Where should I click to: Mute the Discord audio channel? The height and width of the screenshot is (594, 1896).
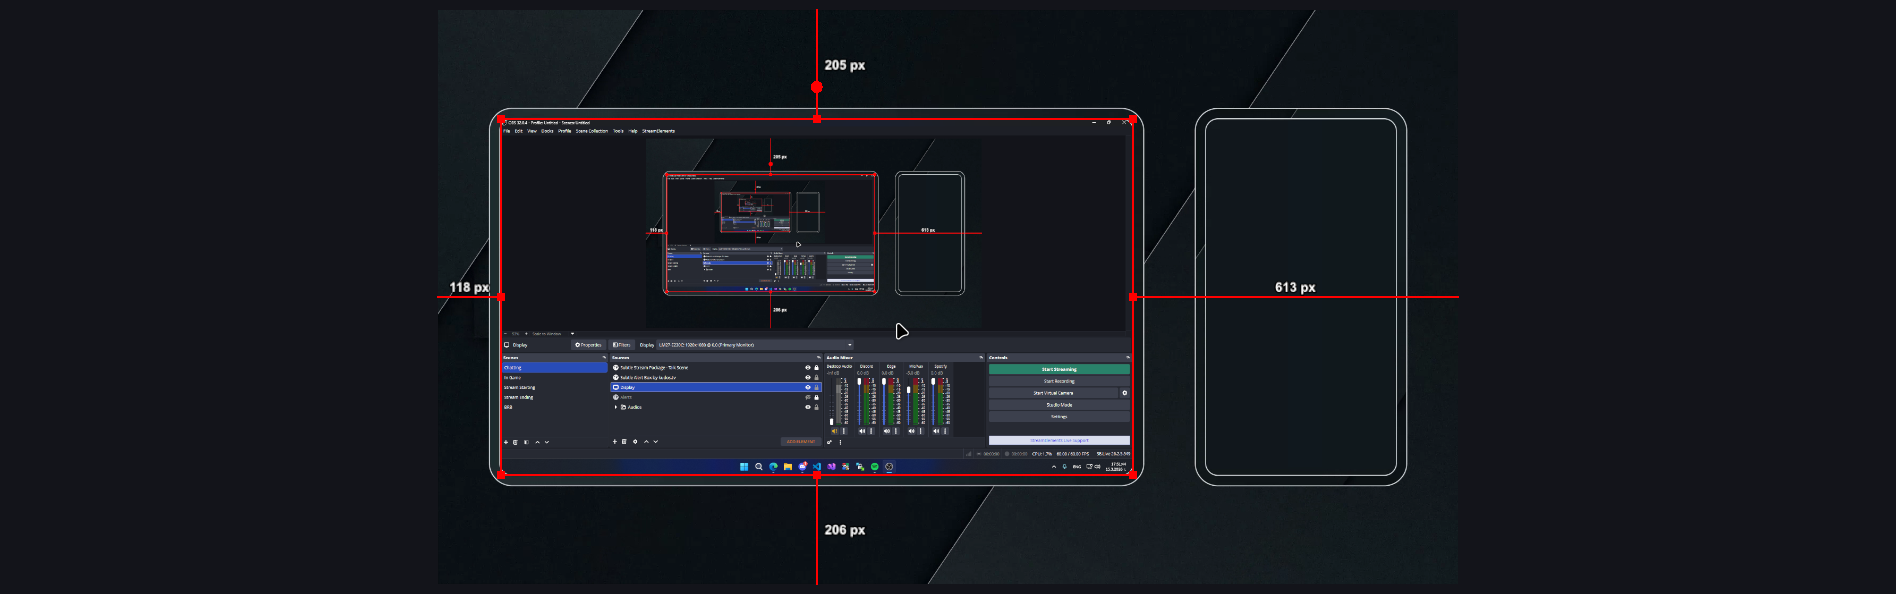862,431
